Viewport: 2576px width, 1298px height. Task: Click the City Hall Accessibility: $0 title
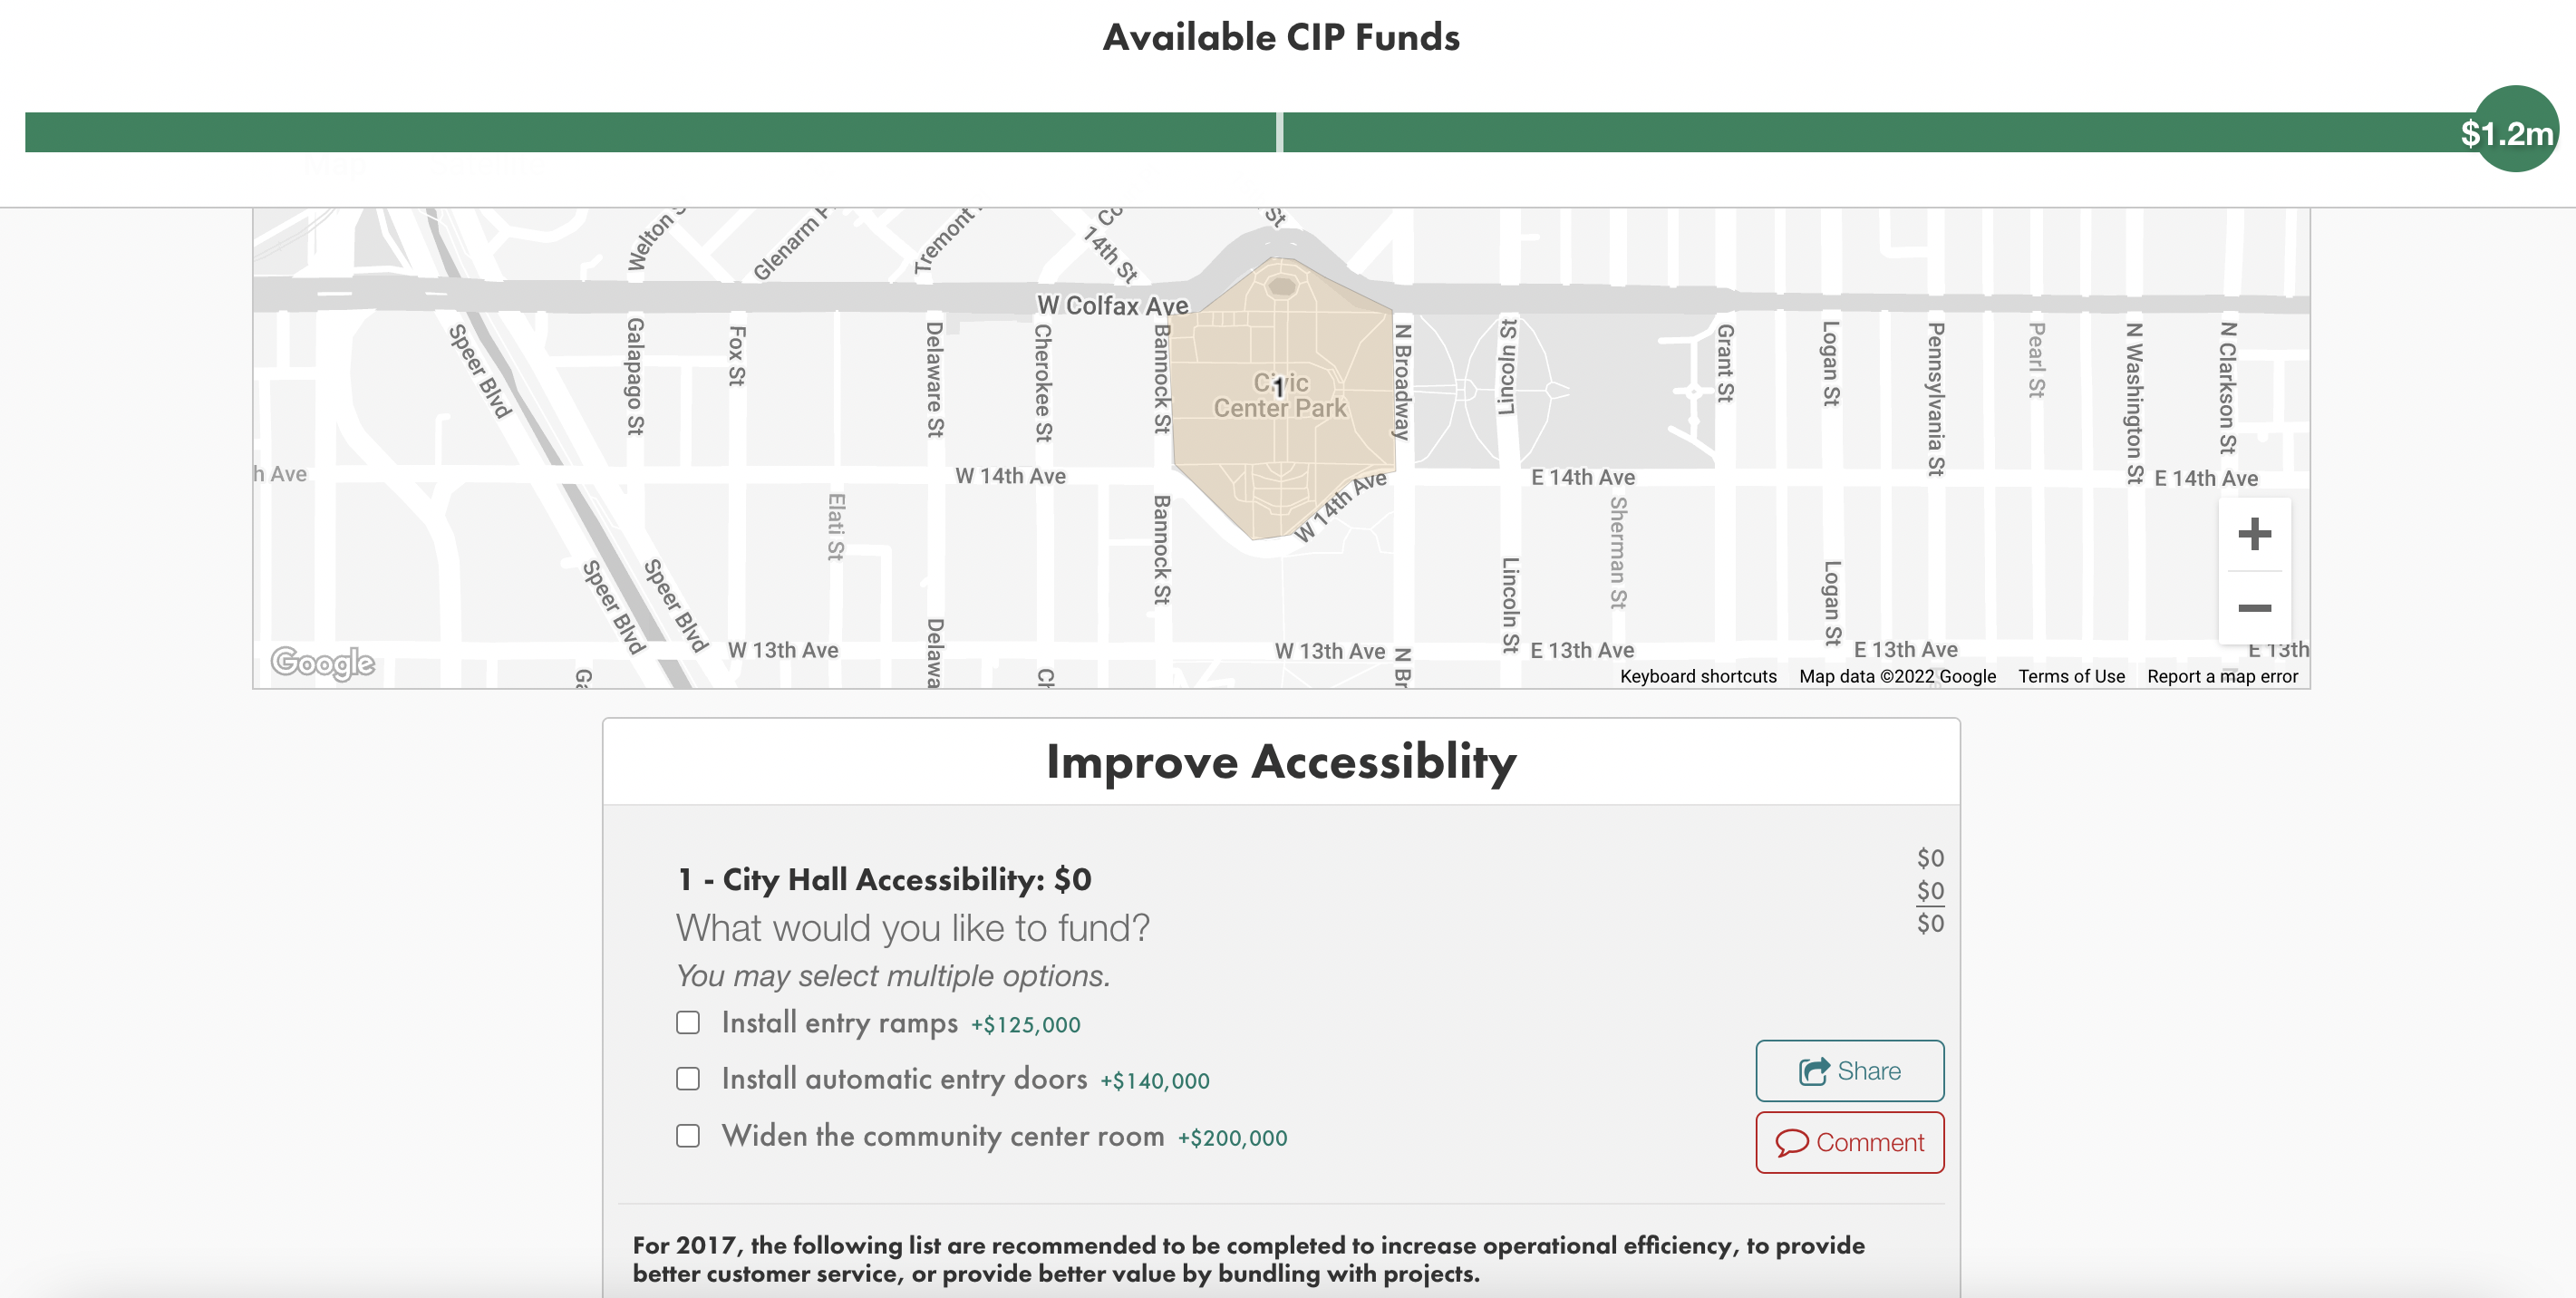click(x=884, y=879)
